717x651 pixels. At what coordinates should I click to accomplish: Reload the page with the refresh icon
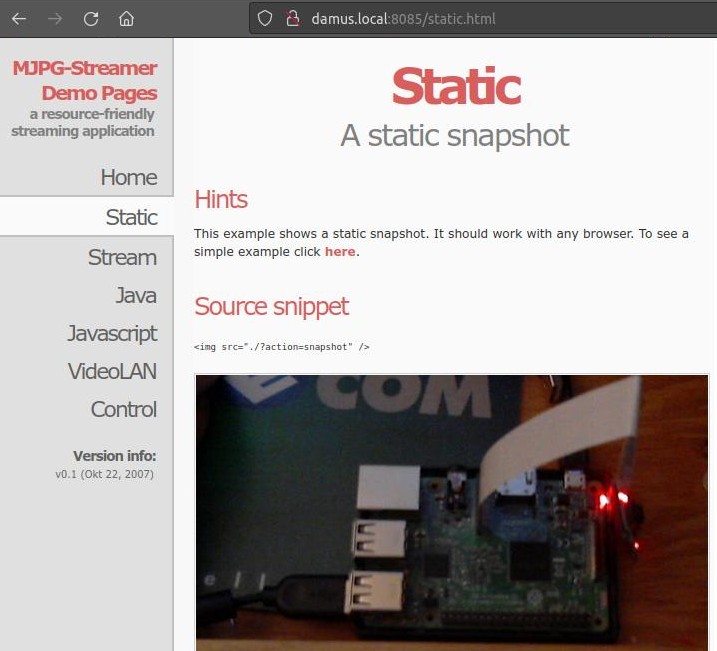click(91, 18)
